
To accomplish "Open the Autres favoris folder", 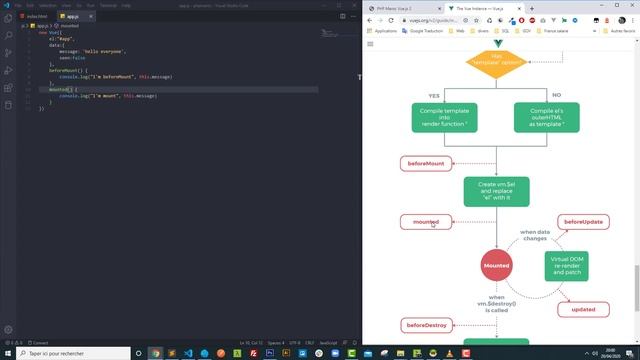I will (x=619, y=31).
